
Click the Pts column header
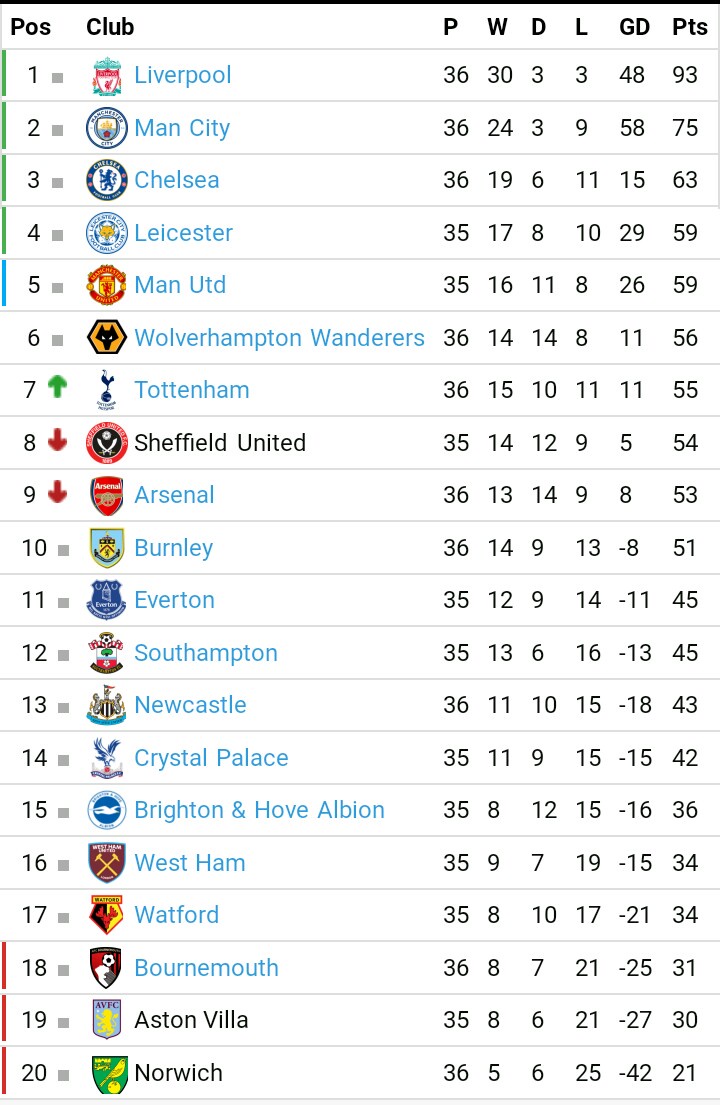click(x=689, y=27)
